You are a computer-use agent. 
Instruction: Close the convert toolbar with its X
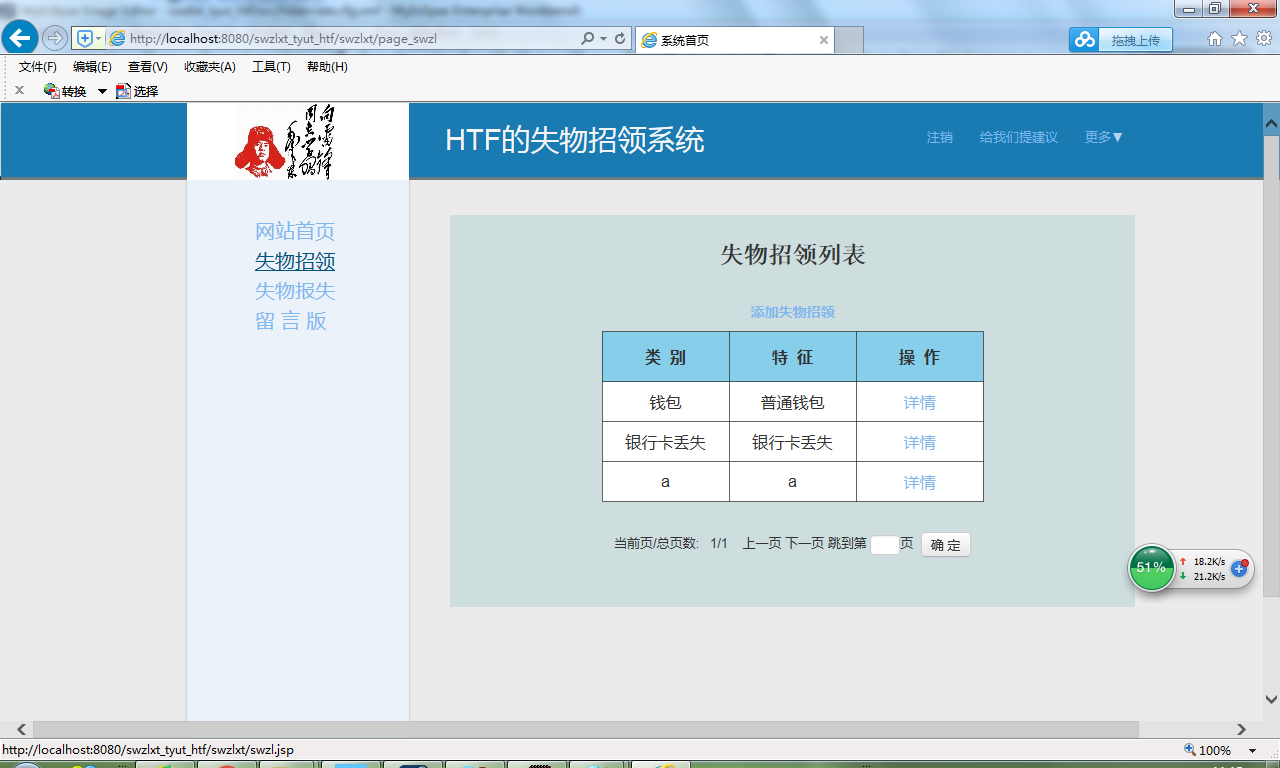pyautogui.click(x=19, y=90)
